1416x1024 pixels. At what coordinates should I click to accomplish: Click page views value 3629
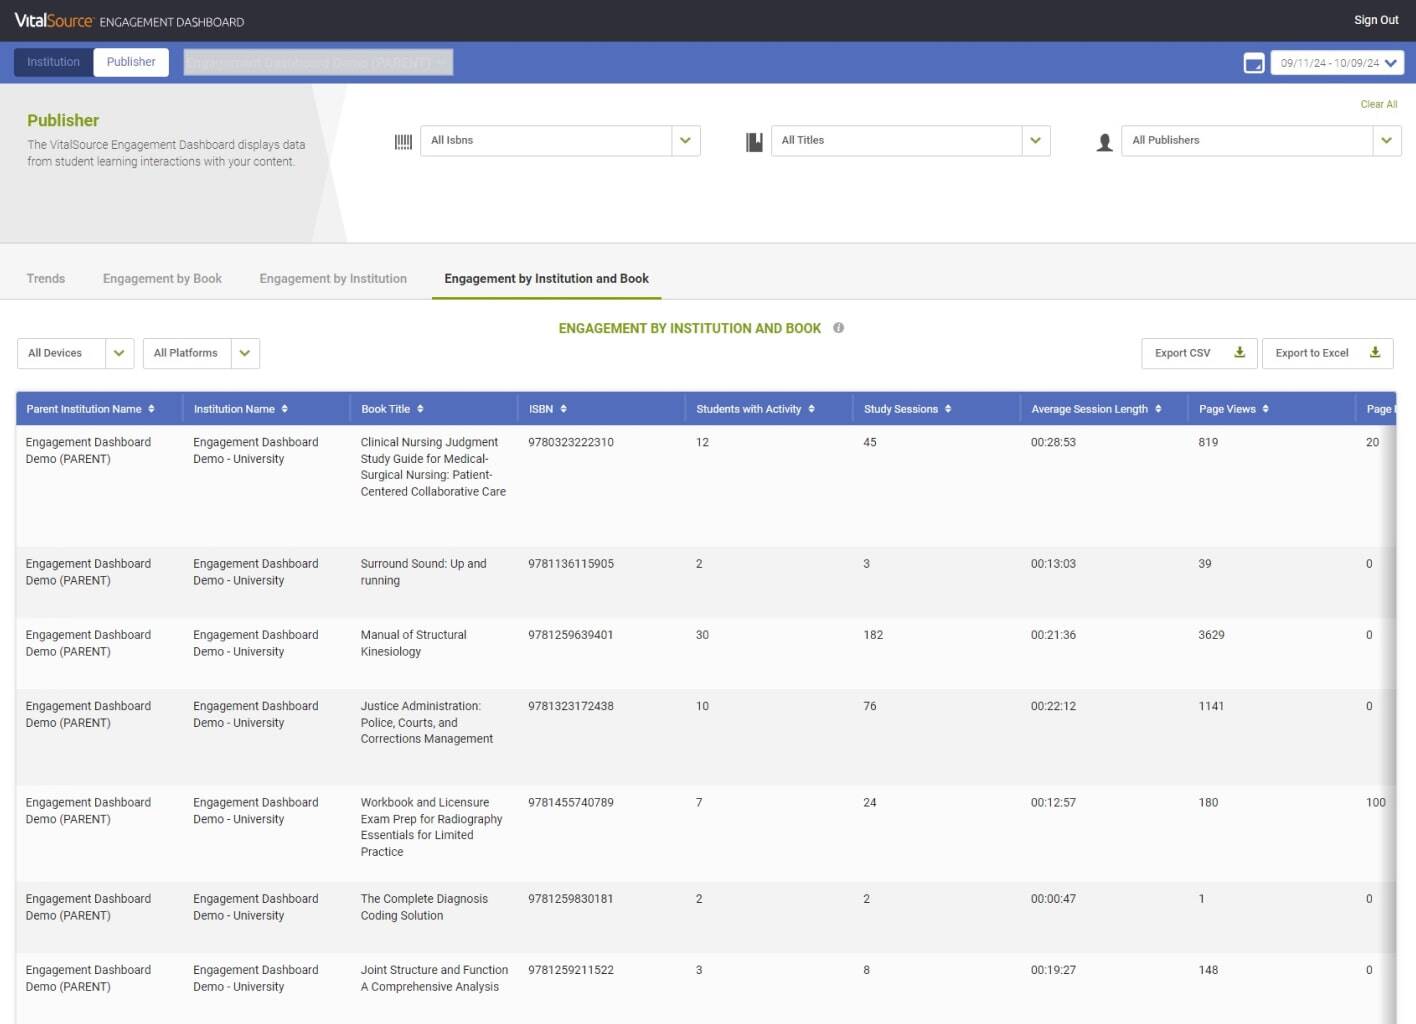1211,635
